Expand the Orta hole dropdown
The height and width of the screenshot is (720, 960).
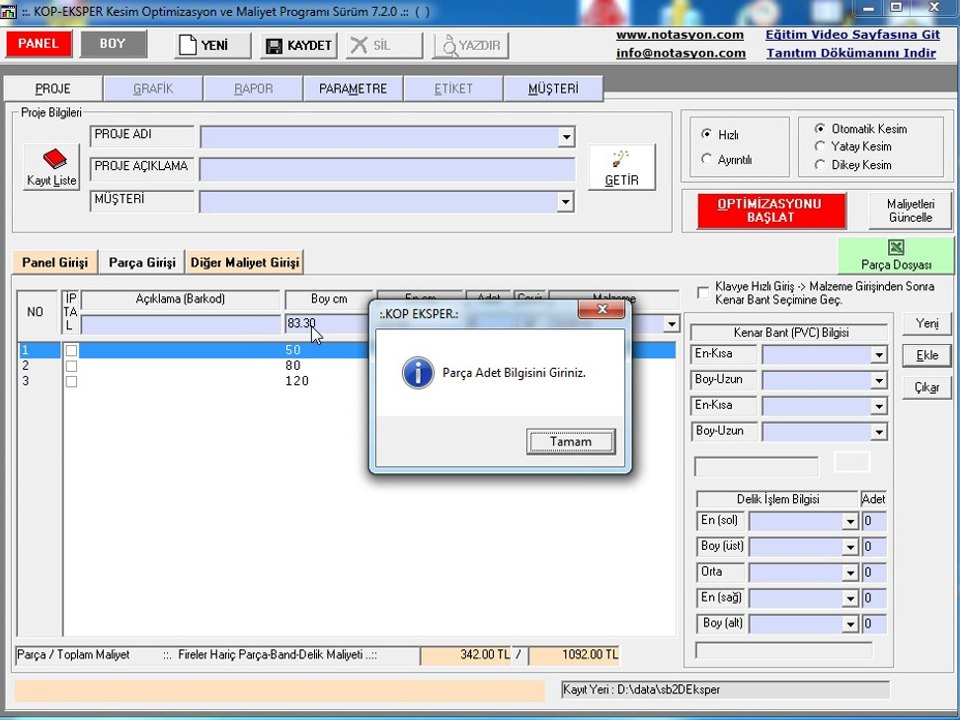[x=850, y=573]
